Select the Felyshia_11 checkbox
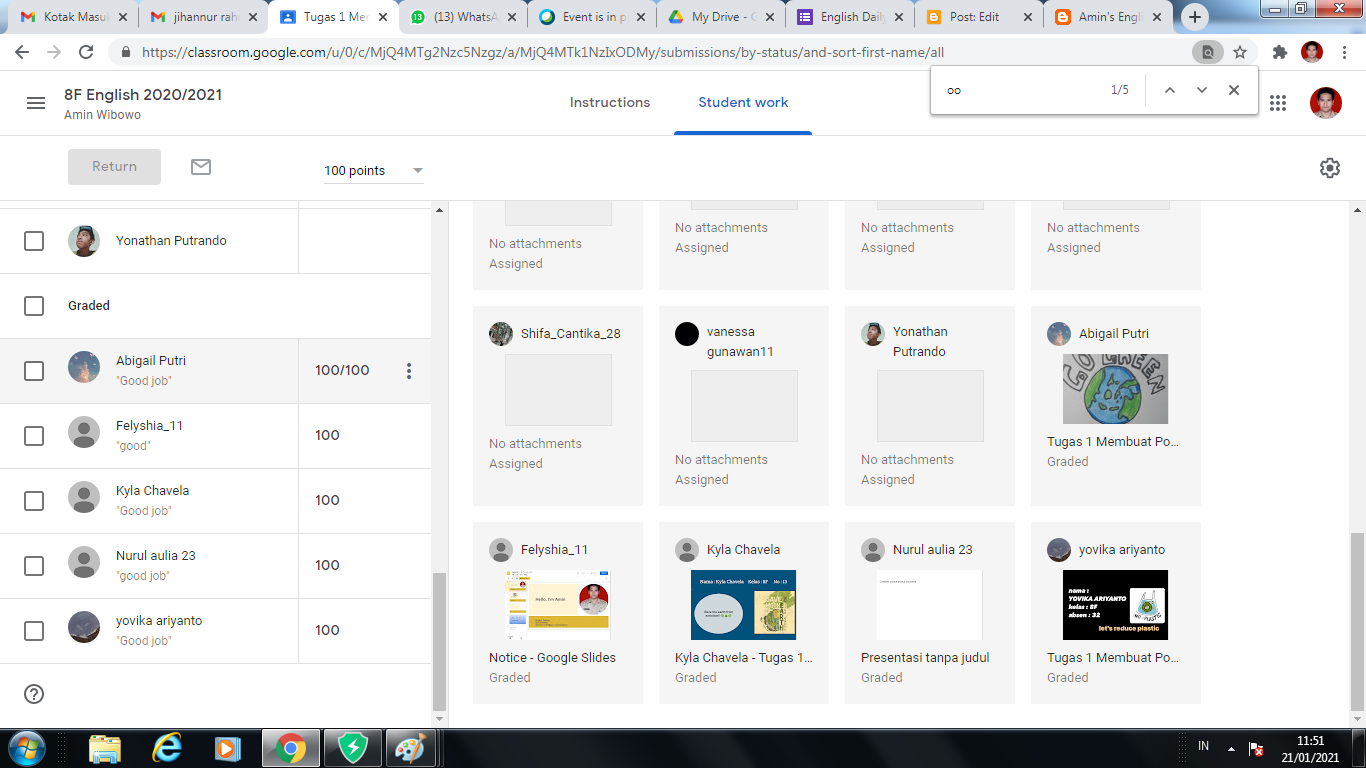1366x768 pixels. pos(34,436)
